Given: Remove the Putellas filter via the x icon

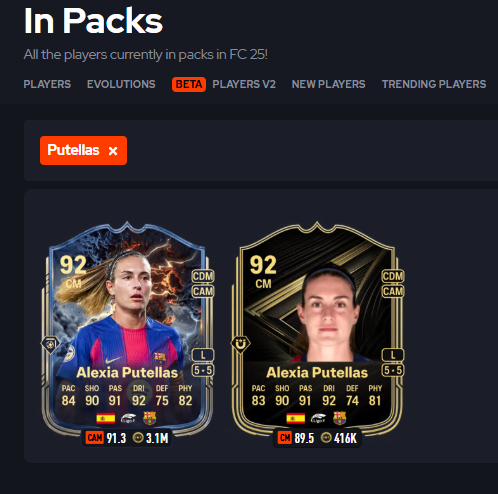Looking at the screenshot, I should coord(113,151).
